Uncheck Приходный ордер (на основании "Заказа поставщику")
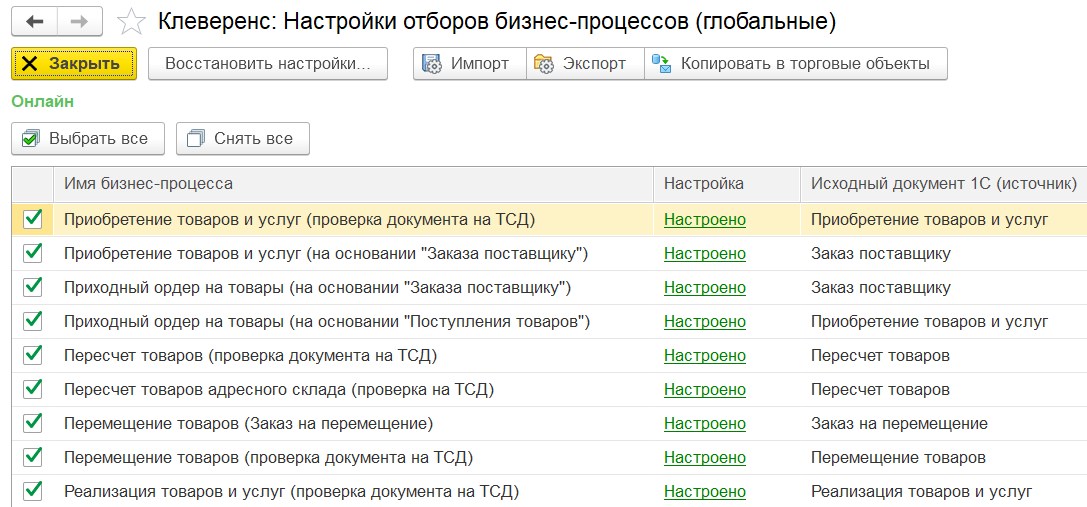 [x=33, y=287]
